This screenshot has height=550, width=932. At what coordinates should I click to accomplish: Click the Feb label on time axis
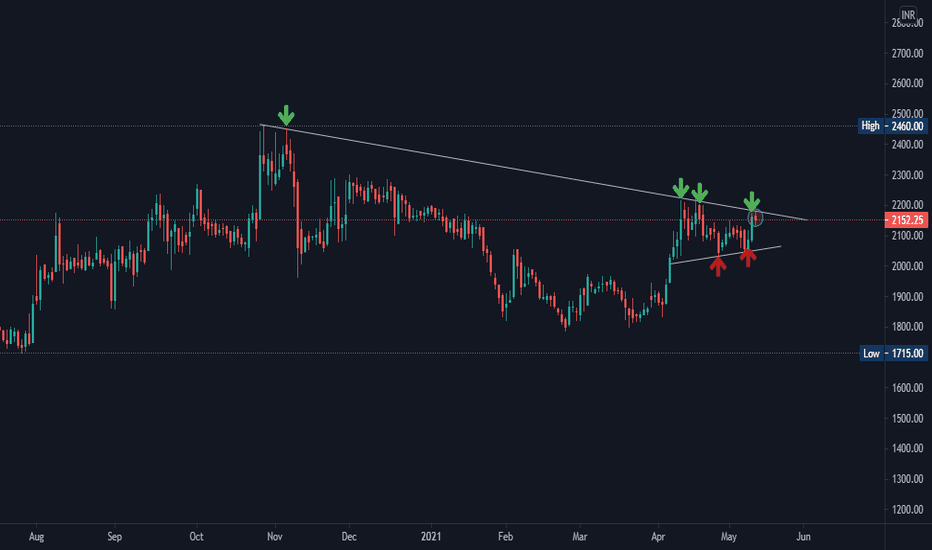pyautogui.click(x=505, y=536)
